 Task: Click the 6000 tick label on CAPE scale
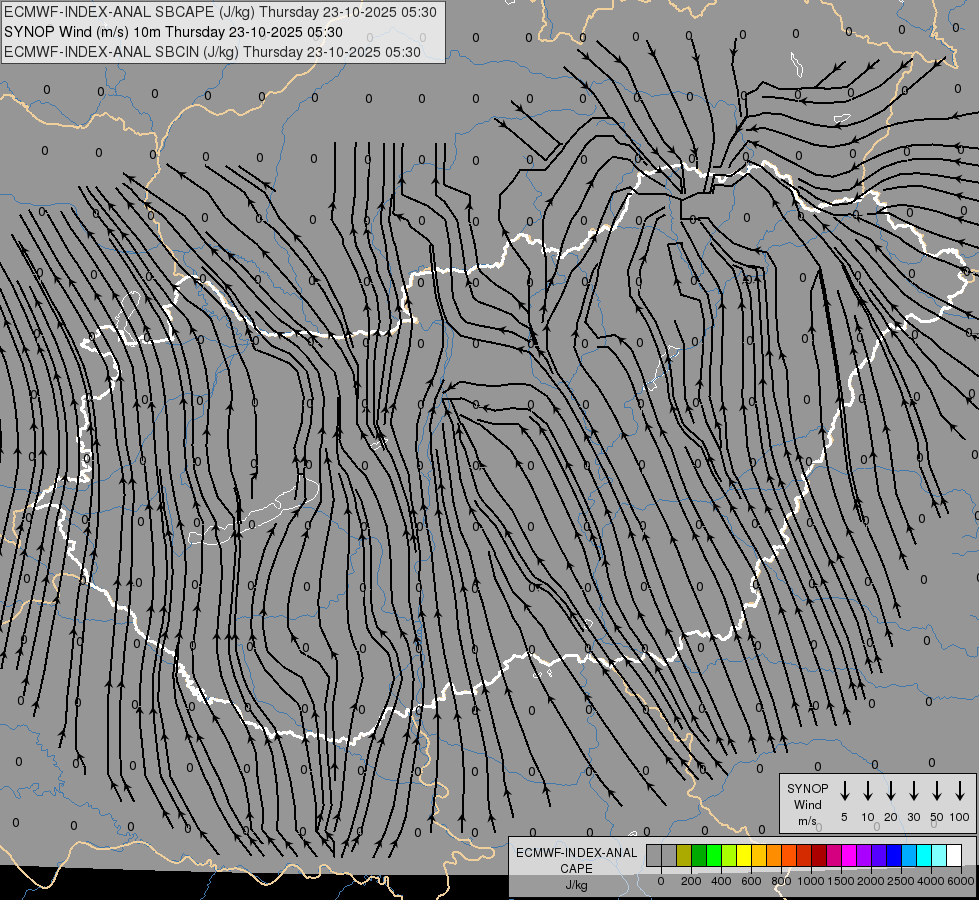tap(961, 881)
